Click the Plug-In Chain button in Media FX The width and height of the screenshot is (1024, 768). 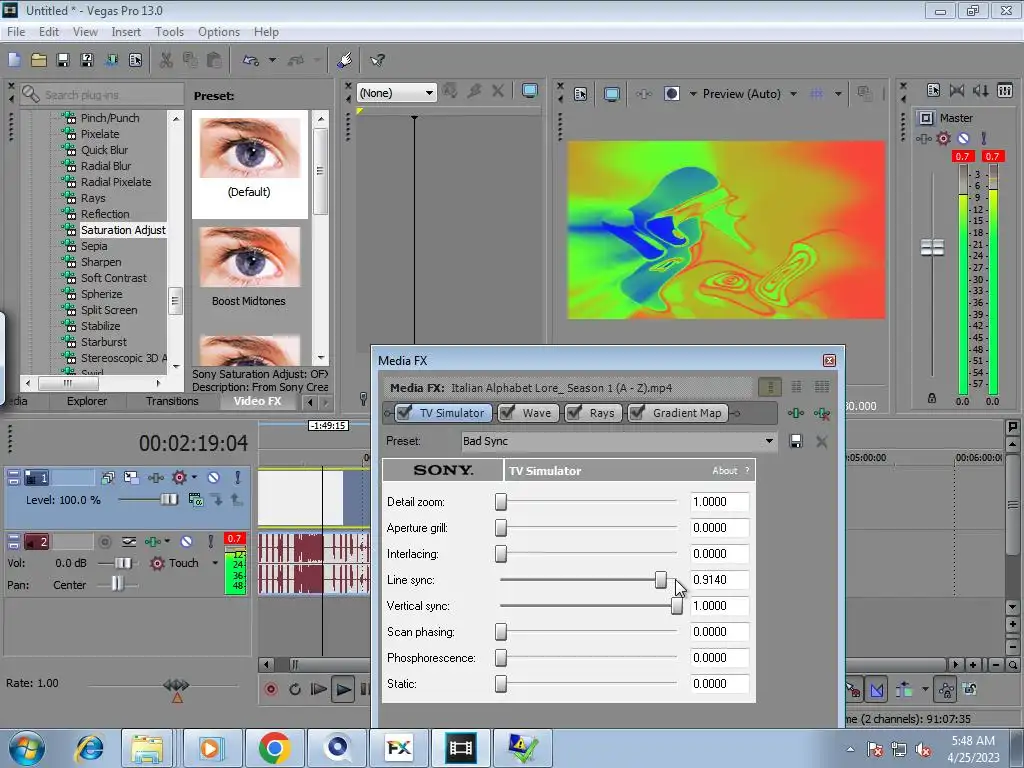click(x=795, y=413)
